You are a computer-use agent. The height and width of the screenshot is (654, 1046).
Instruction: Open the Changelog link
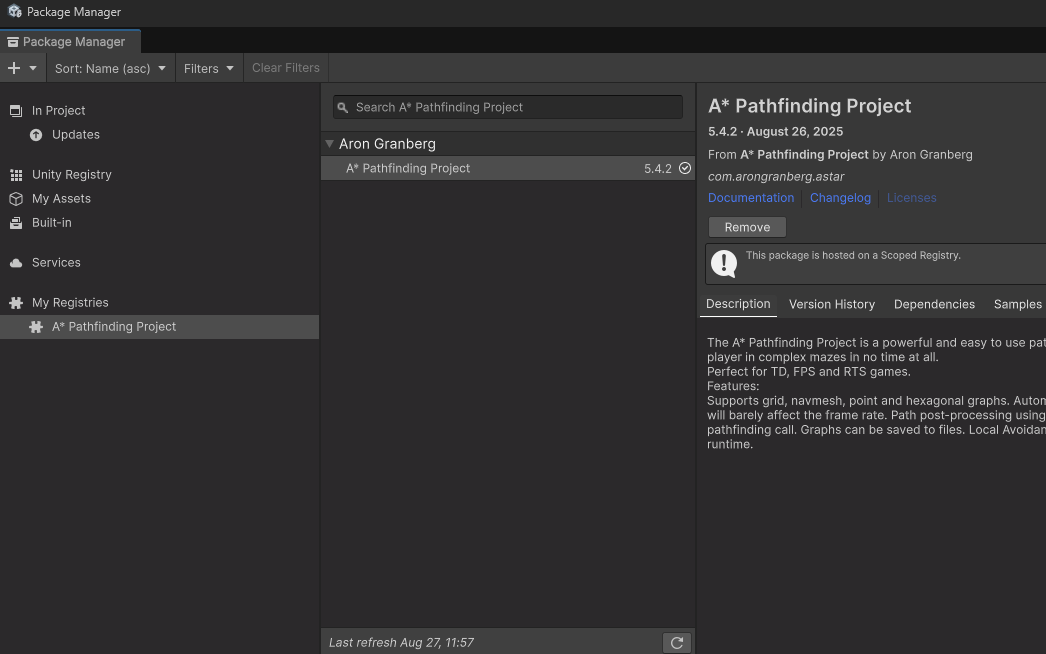pos(840,198)
